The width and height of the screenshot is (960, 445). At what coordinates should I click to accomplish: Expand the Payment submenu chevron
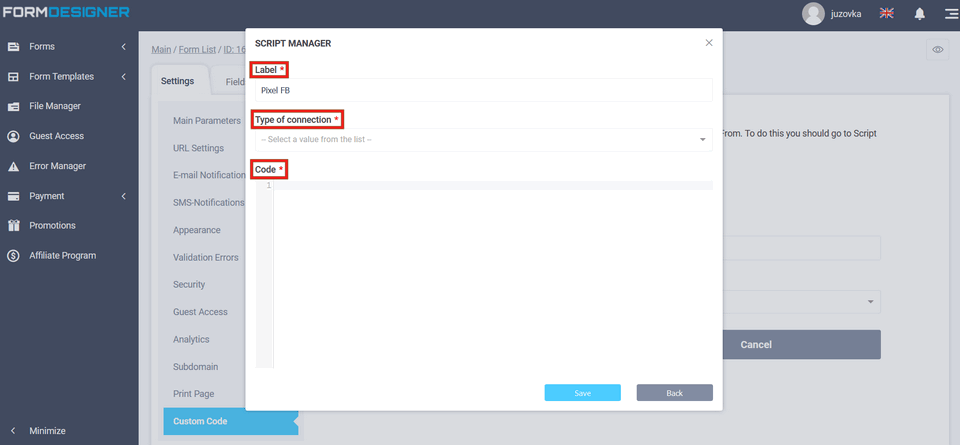pos(123,196)
